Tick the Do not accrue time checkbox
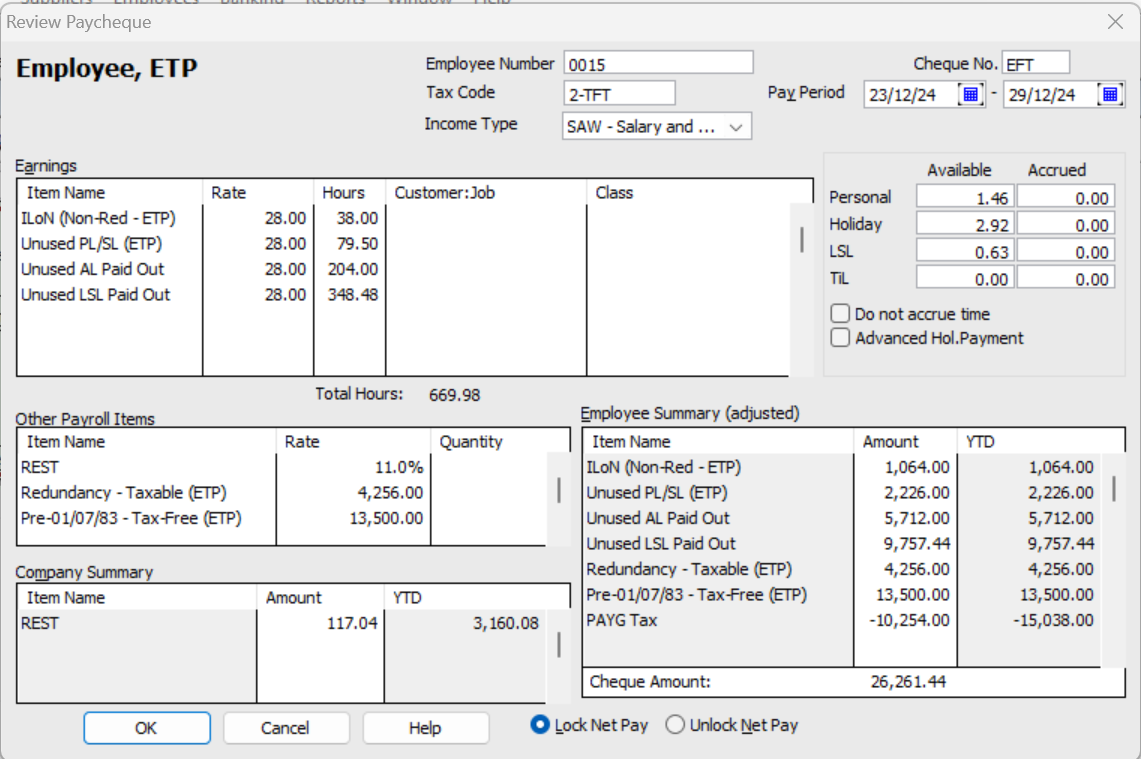 point(840,314)
